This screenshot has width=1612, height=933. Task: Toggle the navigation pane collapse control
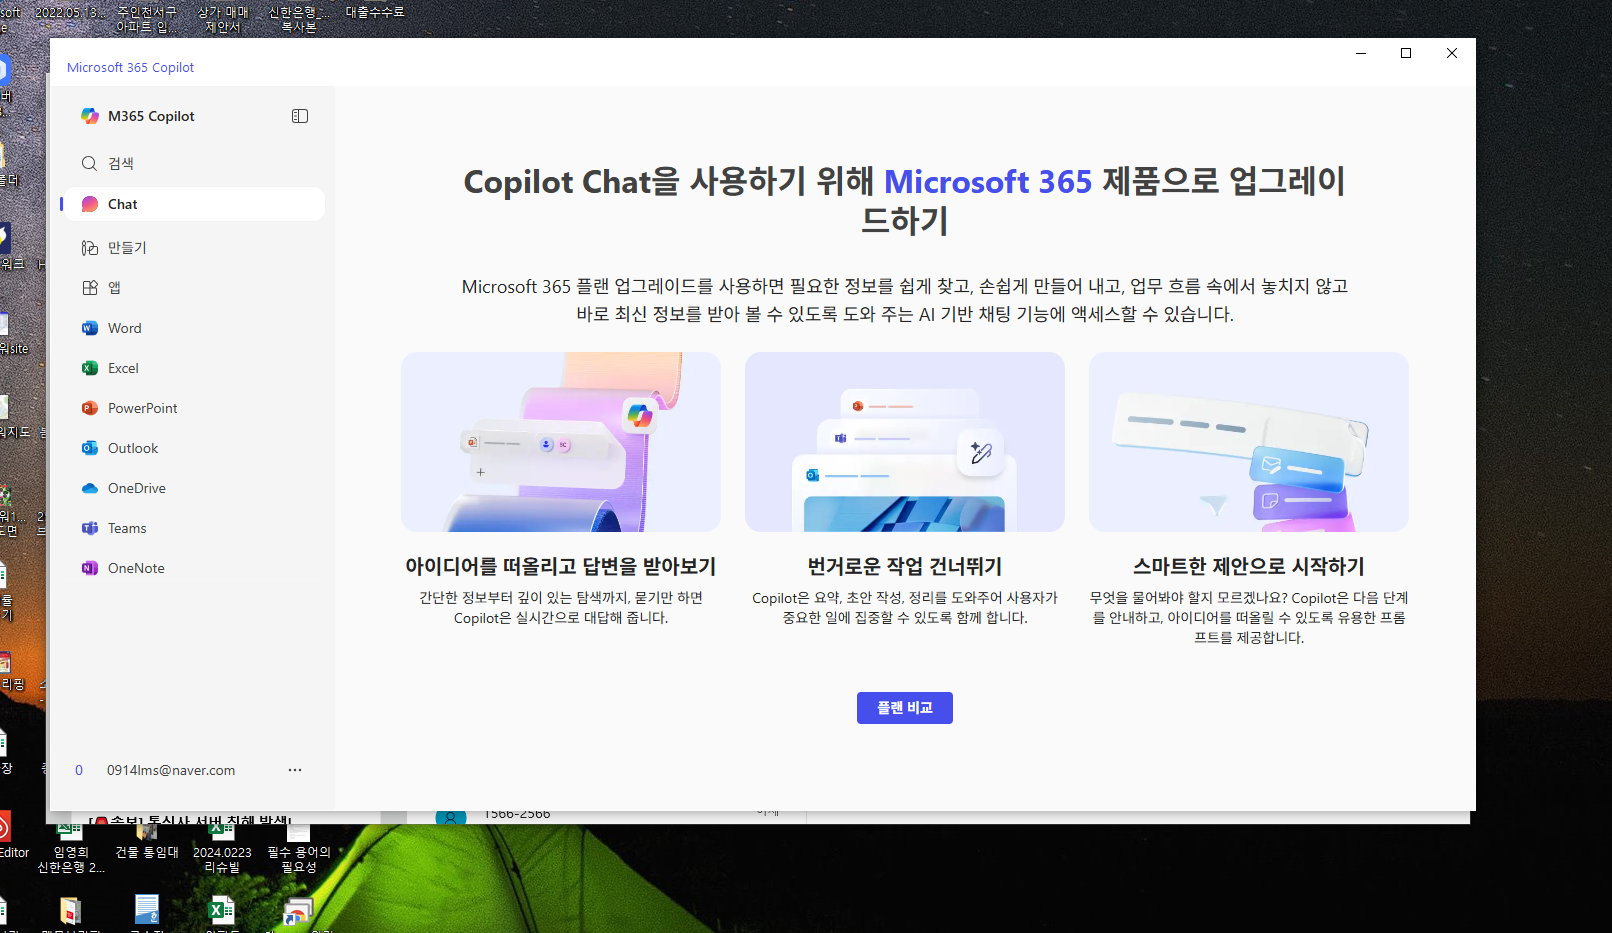tap(299, 115)
